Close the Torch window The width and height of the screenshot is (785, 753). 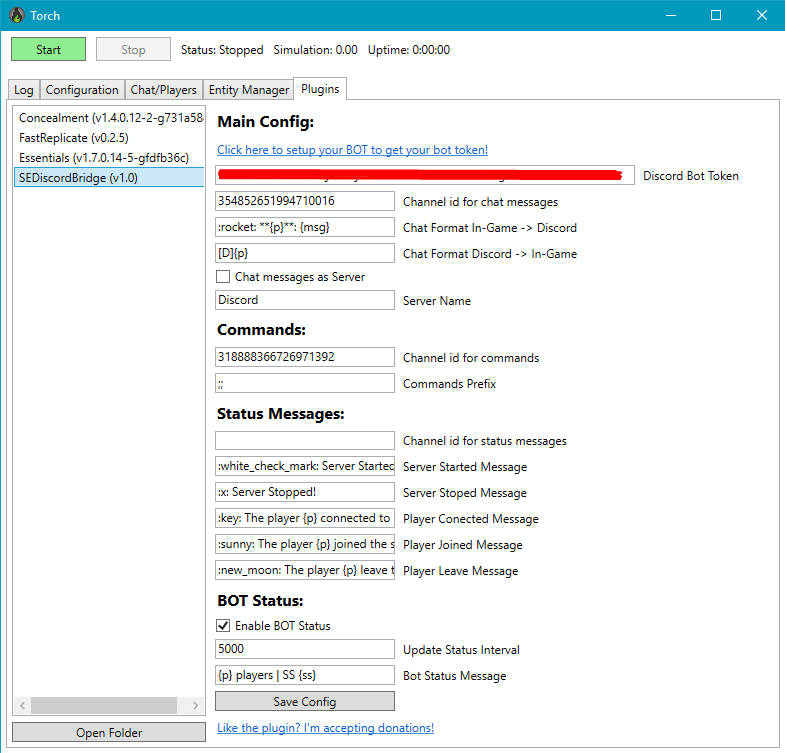pos(761,16)
